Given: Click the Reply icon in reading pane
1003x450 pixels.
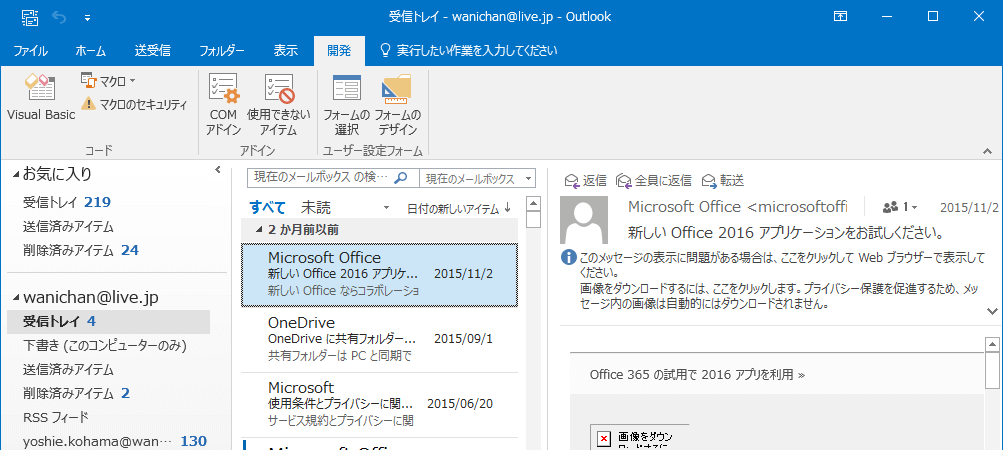Looking at the screenshot, I should pyautogui.click(x=586, y=180).
